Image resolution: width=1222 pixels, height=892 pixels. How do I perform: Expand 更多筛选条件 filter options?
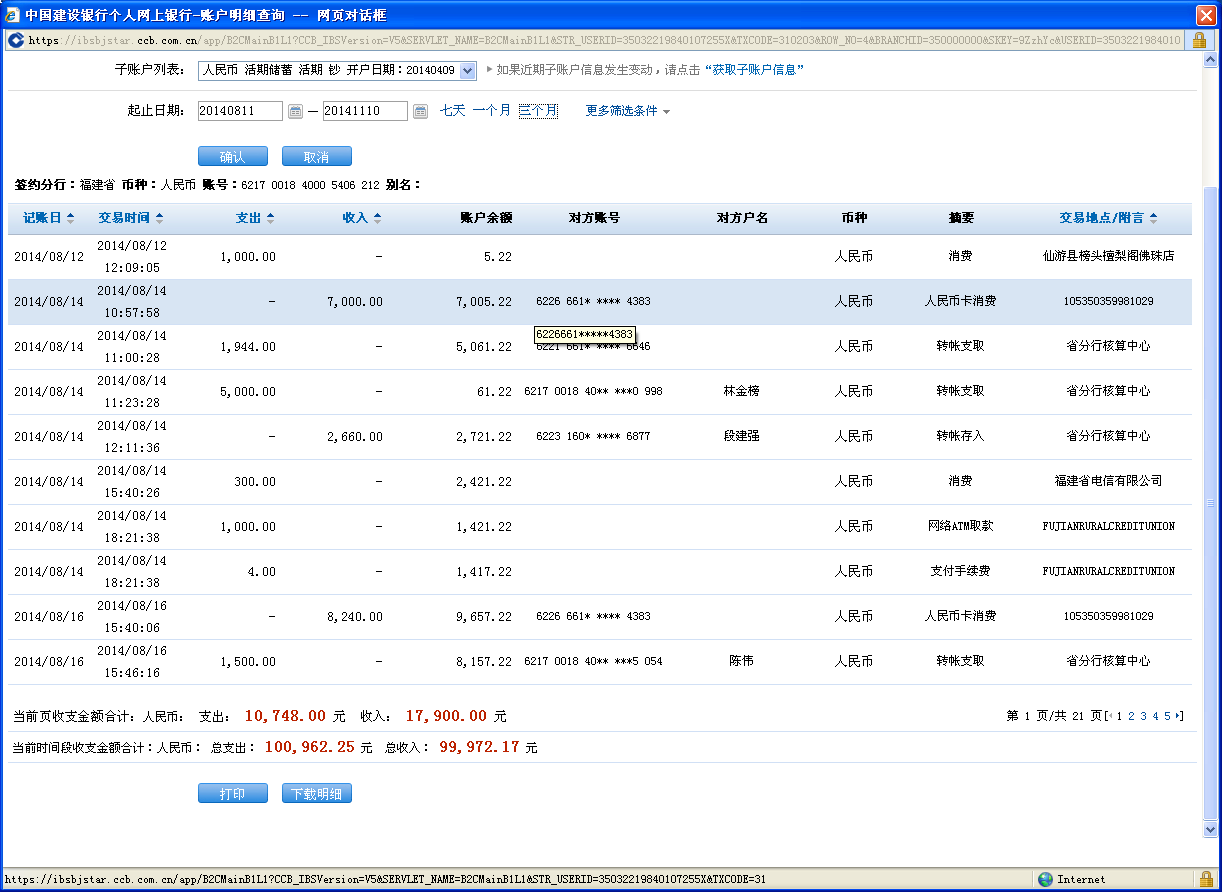pyautogui.click(x=627, y=111)
